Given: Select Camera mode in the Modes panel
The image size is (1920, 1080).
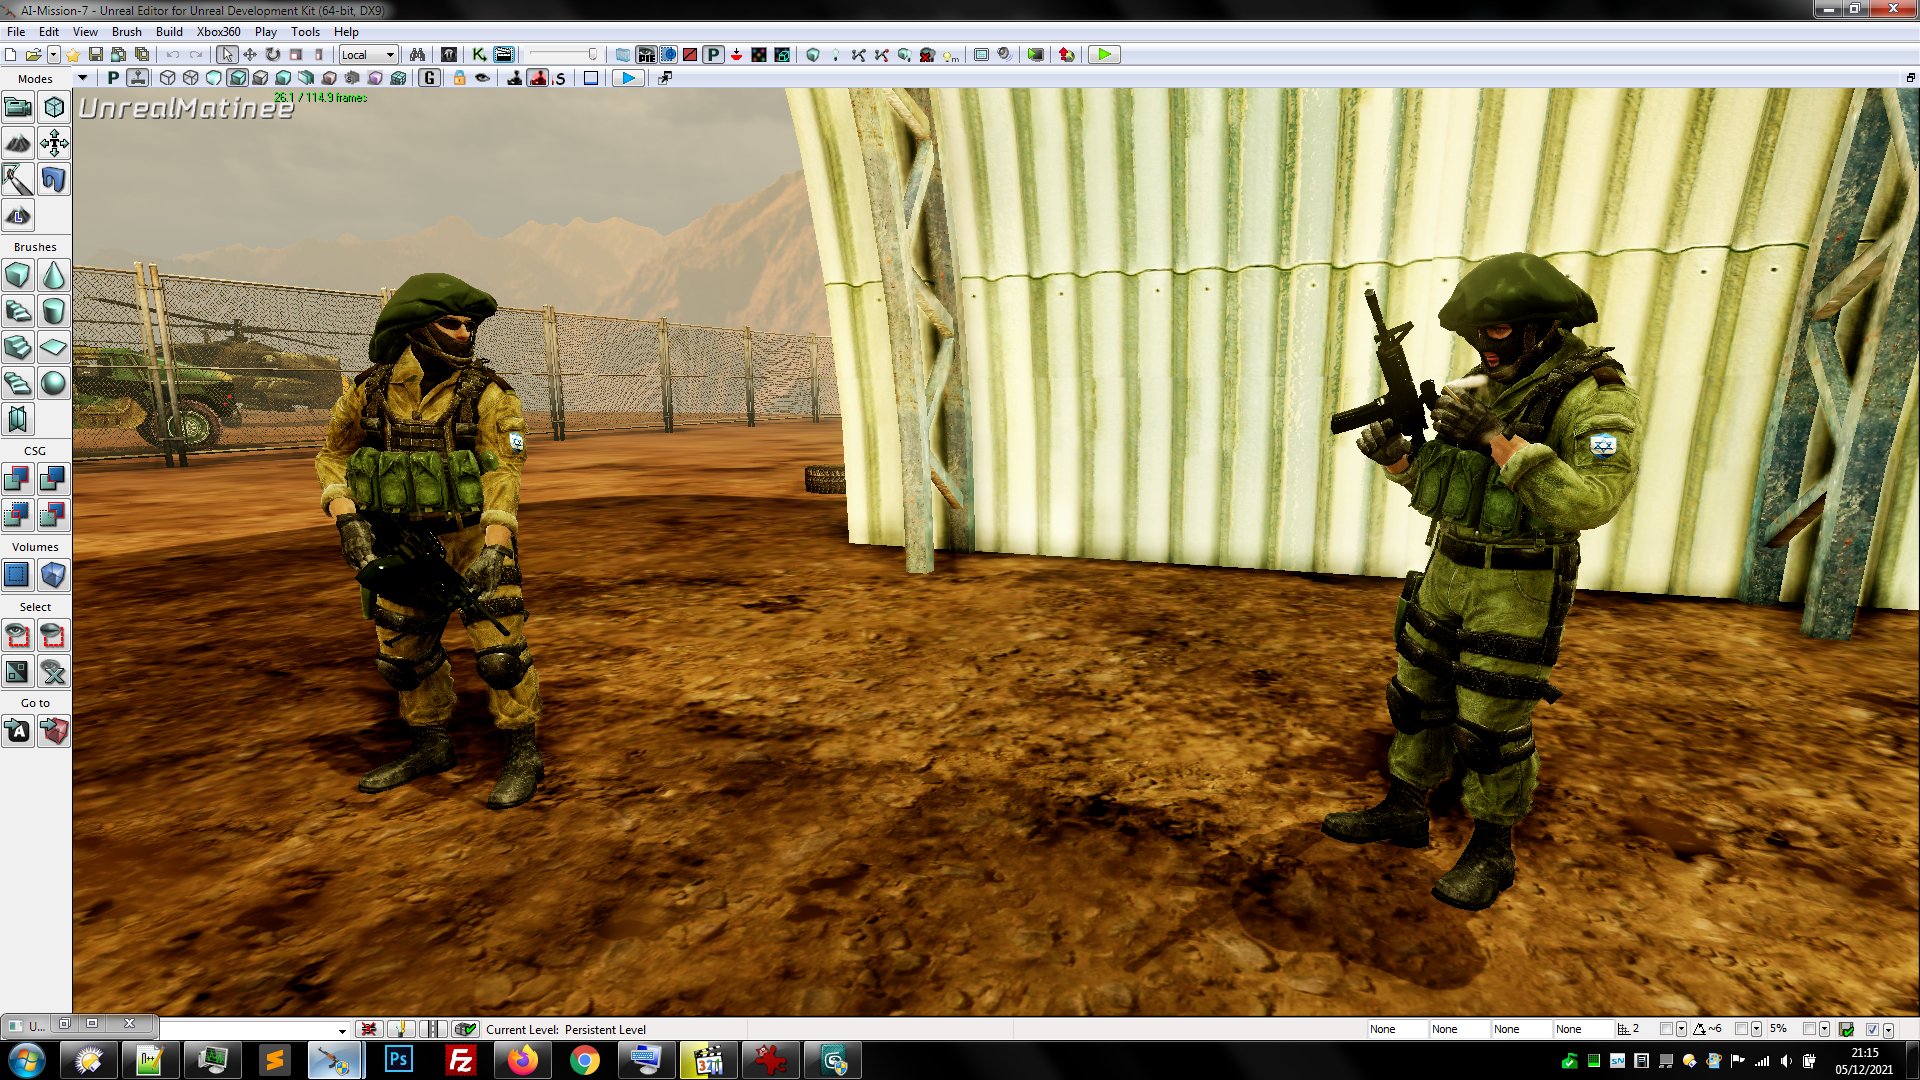Looking at the screenshot, I should (x=18, y=107).
